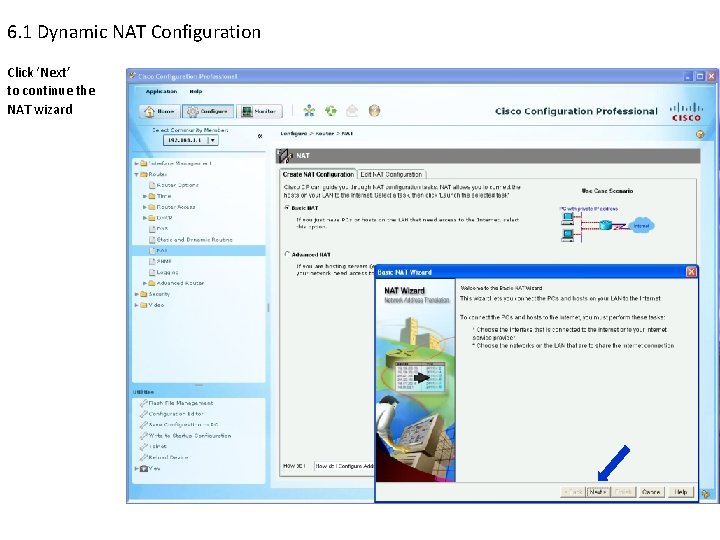This screenshot has height=540, width=720.
Task: Click Help button in the NAT wizard
Action: pos(681,492)
